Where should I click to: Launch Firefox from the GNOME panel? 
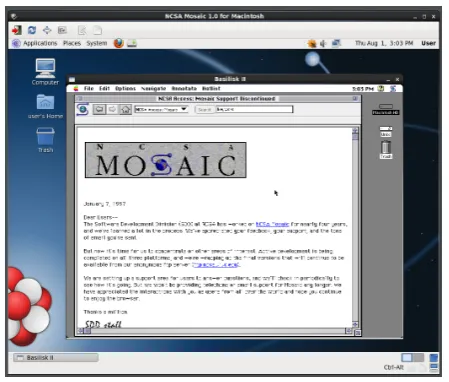click(x=119, y=43)
